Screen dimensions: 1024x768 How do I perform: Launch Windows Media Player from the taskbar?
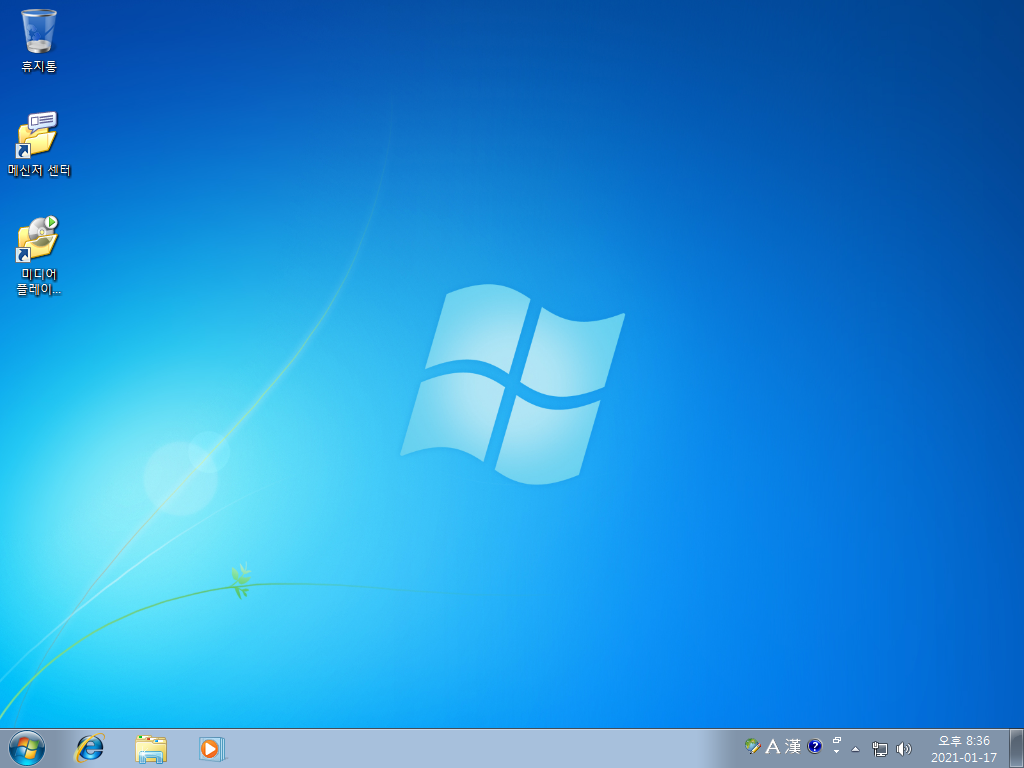pyautogui.click(x=212, y=748)
